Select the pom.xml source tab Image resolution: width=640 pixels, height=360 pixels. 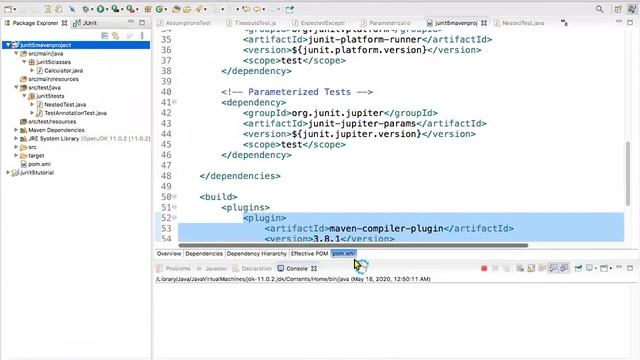point(344,253)
